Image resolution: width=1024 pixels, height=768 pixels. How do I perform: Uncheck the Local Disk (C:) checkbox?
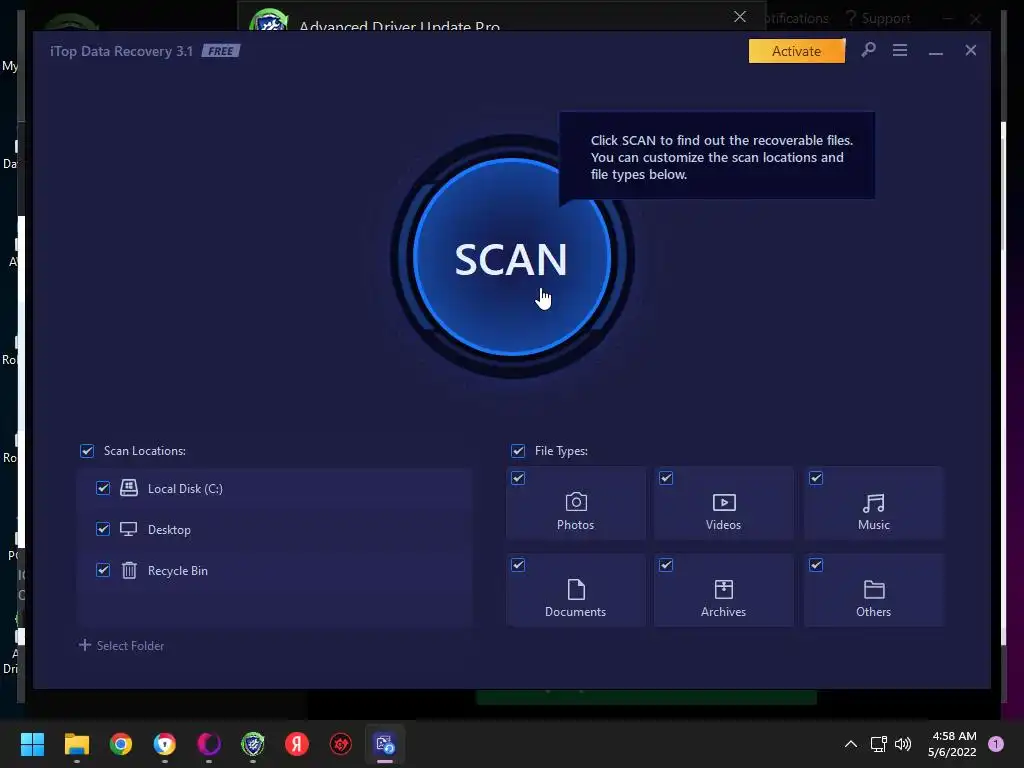click(103, 488)
